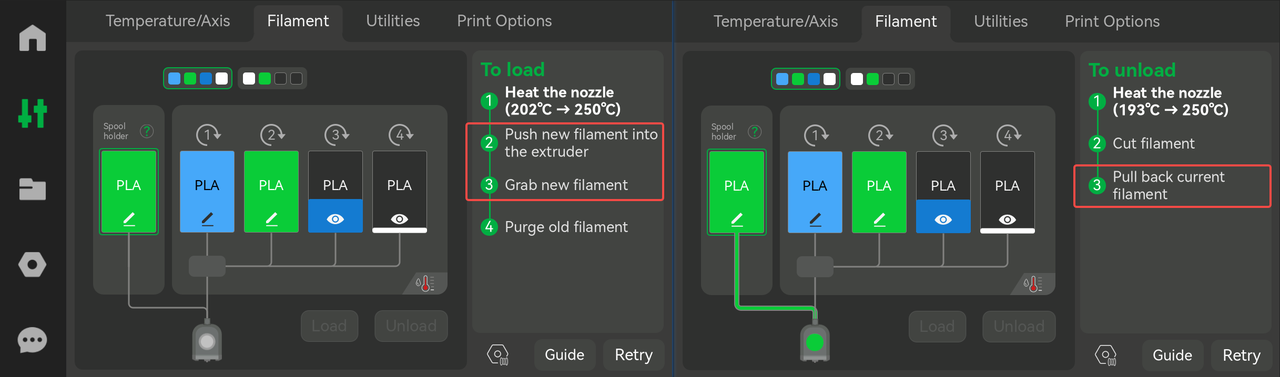Screen dimensions: 1280x377
Task: Click AMS humidity thermometer icon in To unload screen
Action: coord(1035,284)
